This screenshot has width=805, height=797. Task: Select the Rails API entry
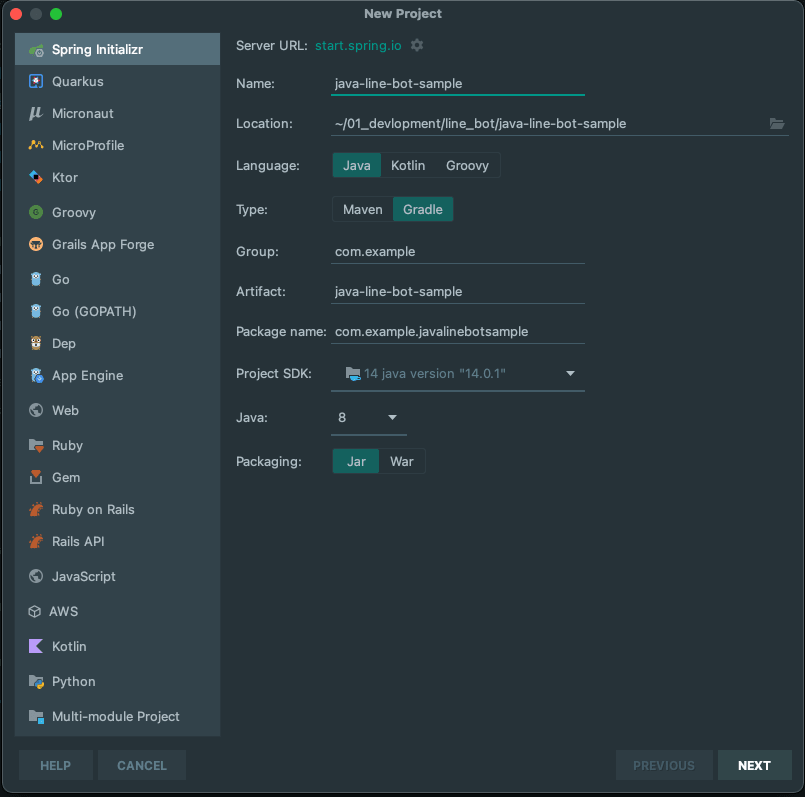pyautogui.click(x=118, y=541)
